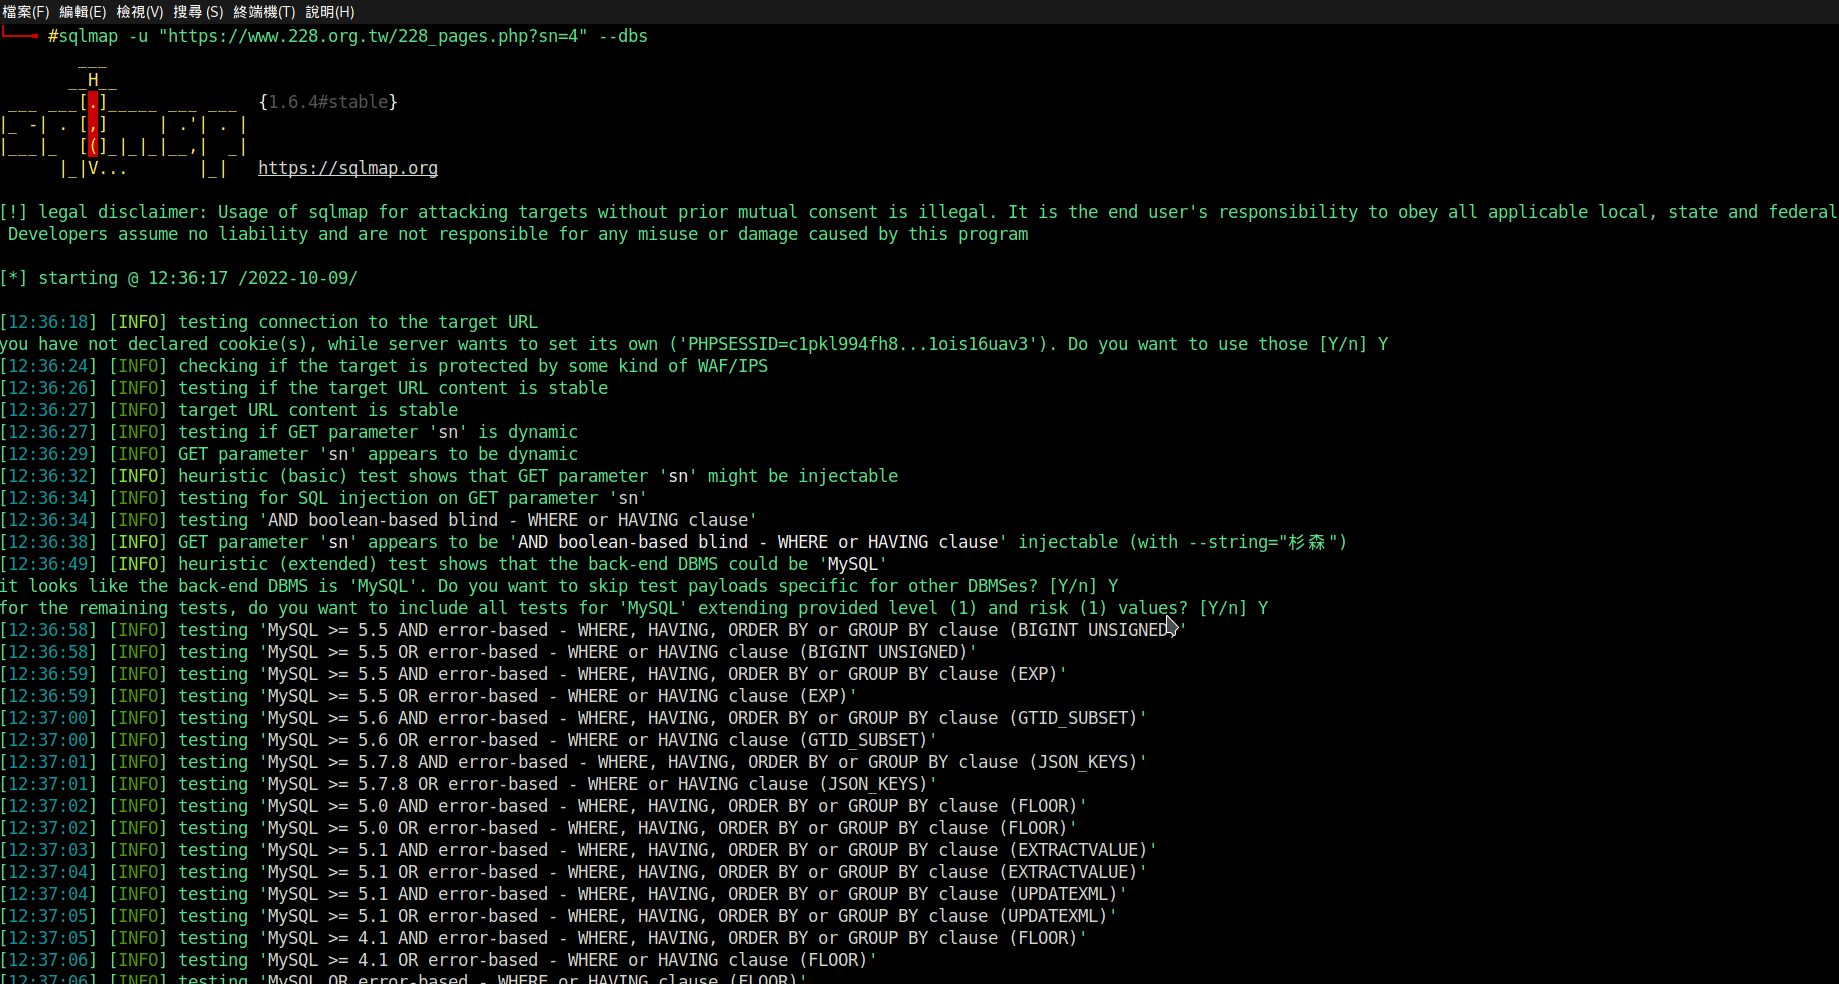Open the 編輯(E) edit menu
This screenshot has height=984, width=1839.
coord(83,12)
